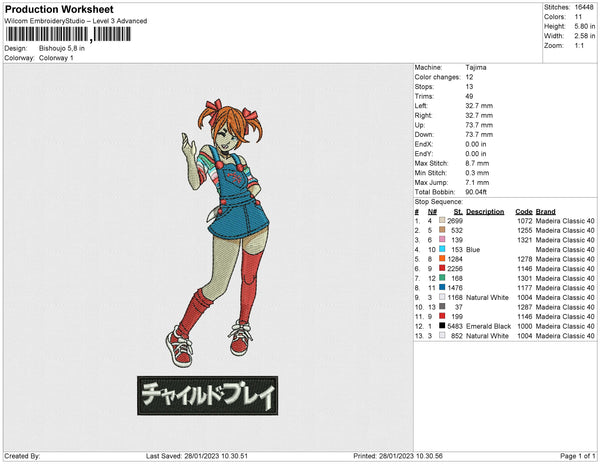The height and width of the screenshot is (464, 600).
Task: Click the 'Colorway 1' value
Action: click(x=56, y=58)
